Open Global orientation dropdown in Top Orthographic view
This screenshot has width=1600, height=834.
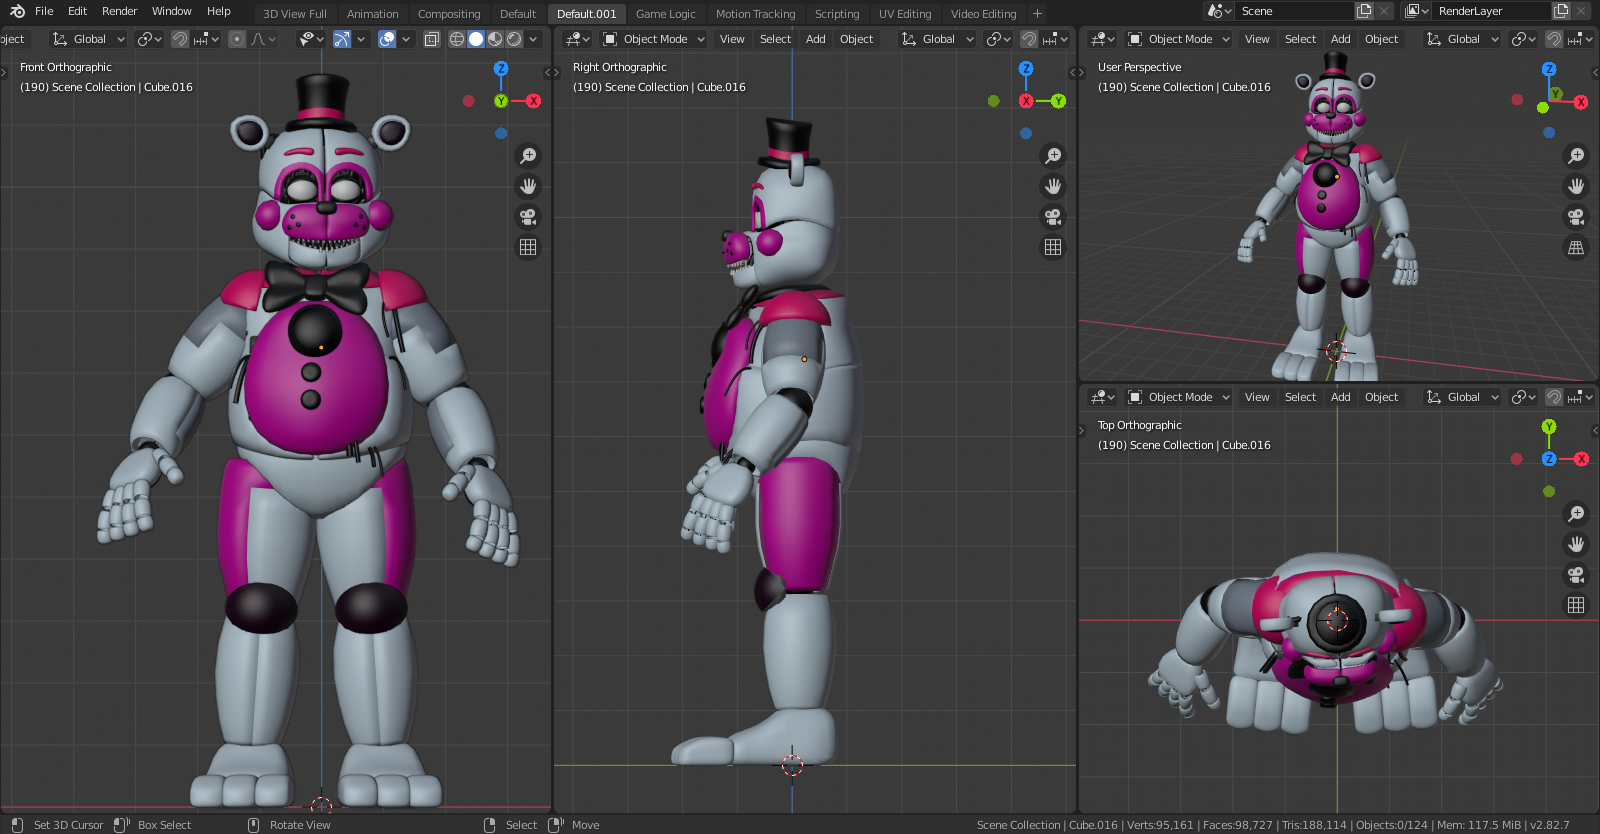(x=1463, y=397)
